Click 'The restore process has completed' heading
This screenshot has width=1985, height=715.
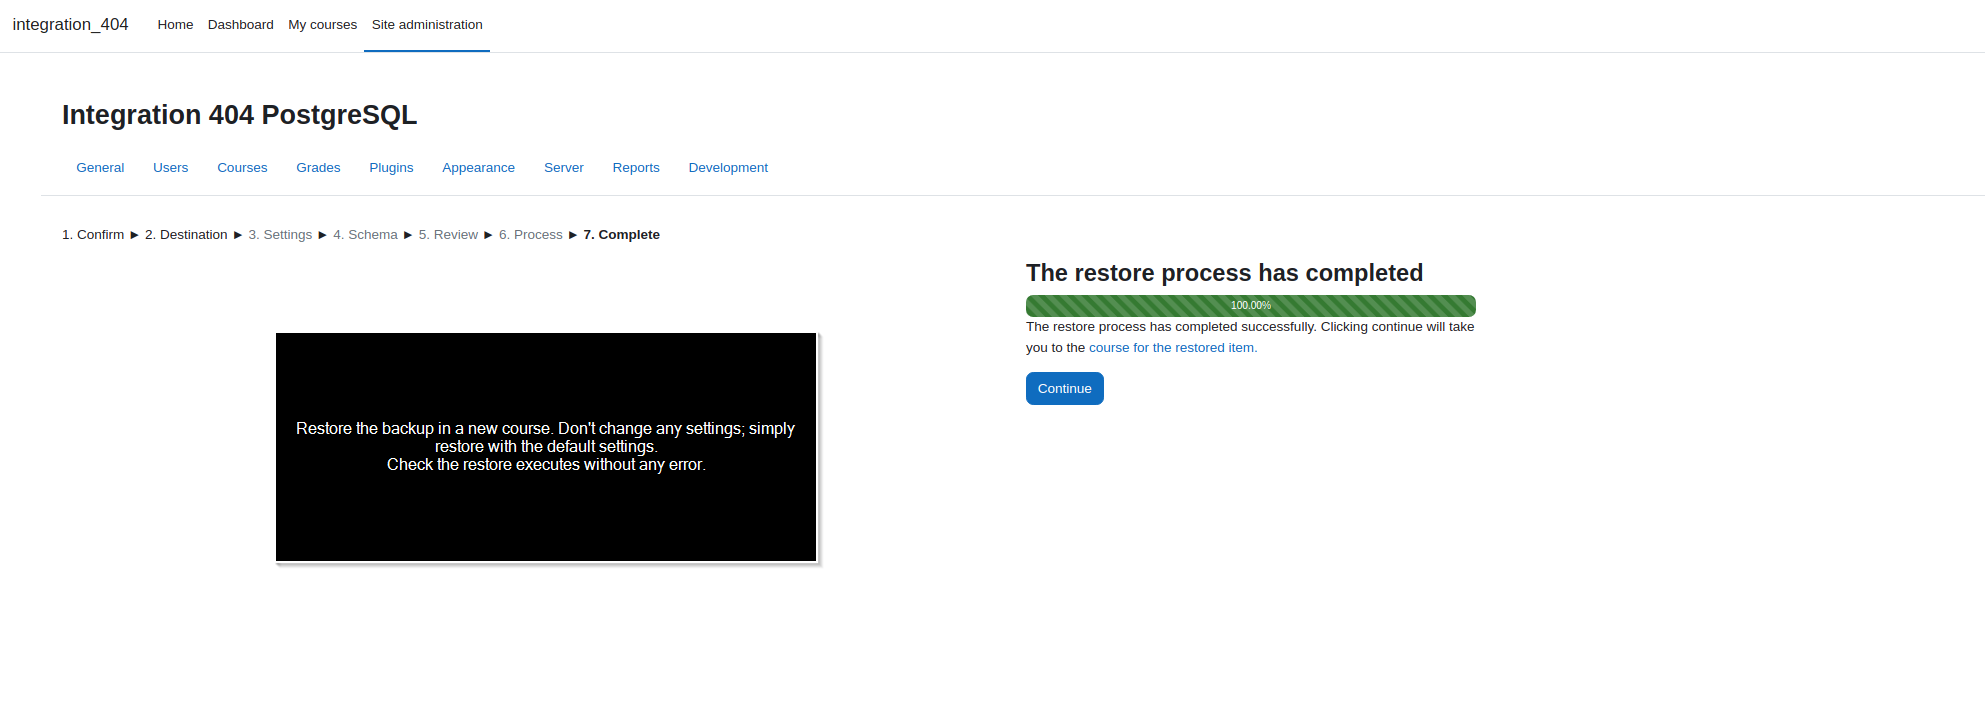tap(1224, 273)
